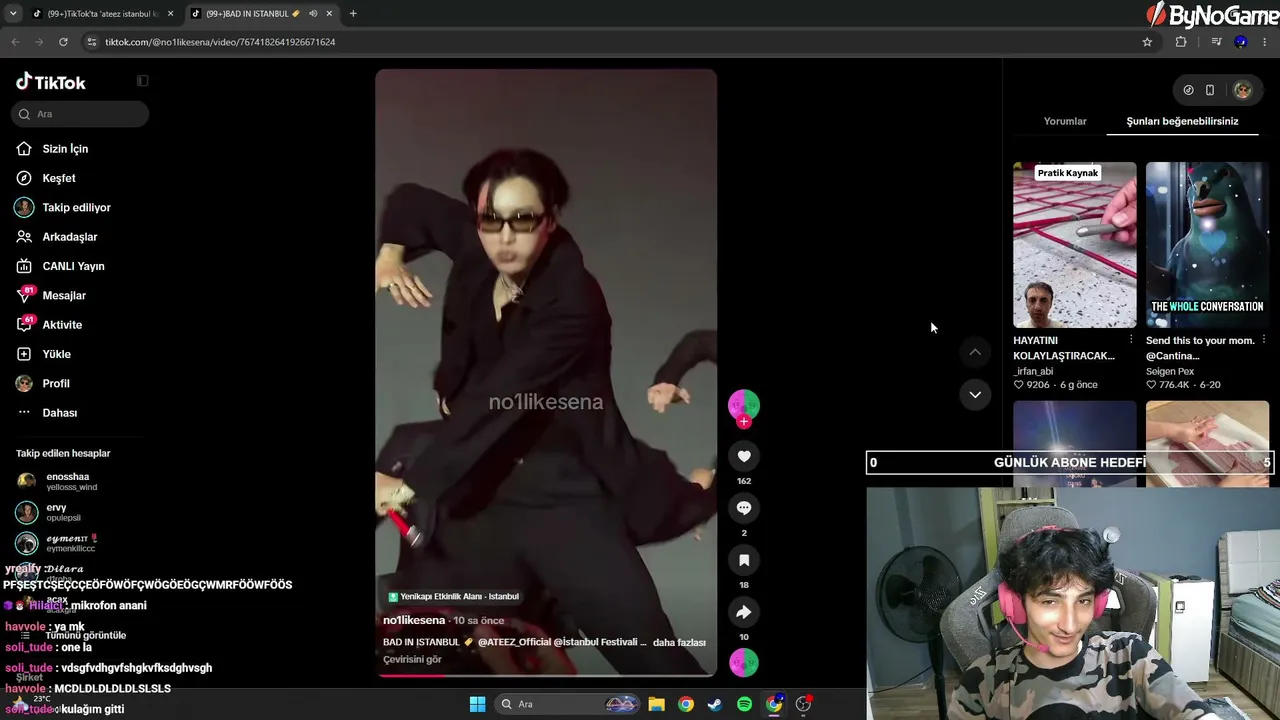Go back in the browser

[15, 42]
